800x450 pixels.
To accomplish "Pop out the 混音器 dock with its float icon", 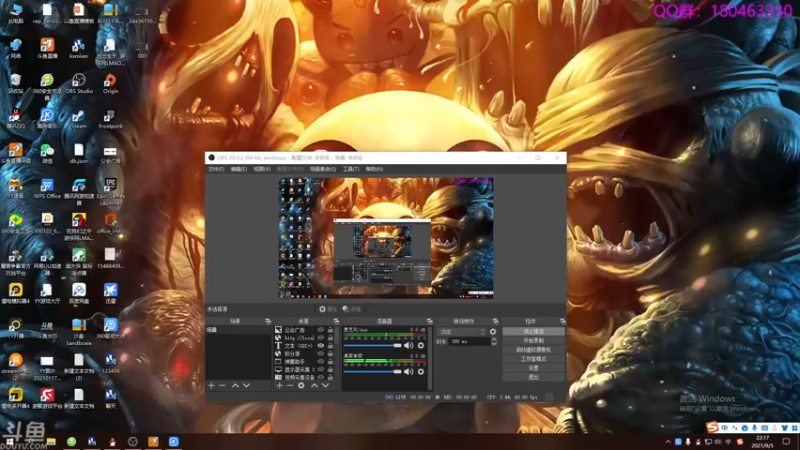I will click(430, 321).
